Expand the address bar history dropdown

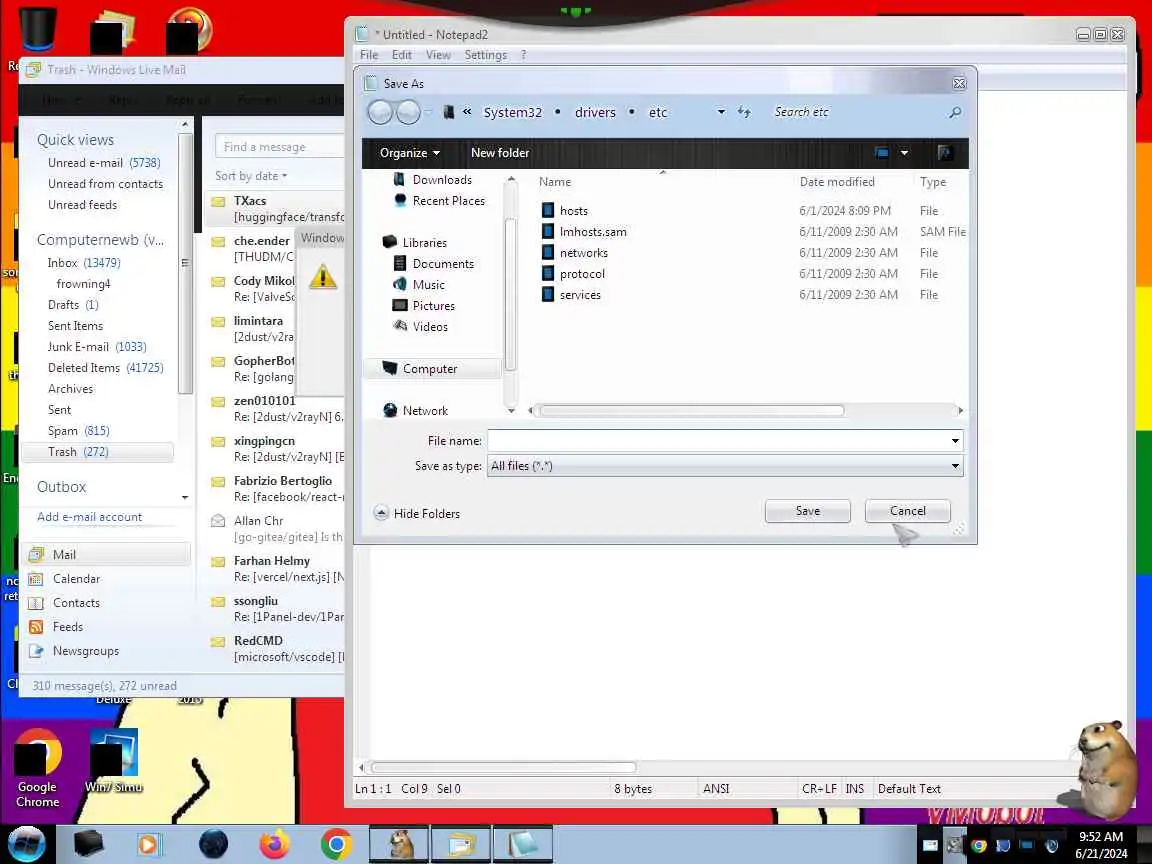[721, 112]
